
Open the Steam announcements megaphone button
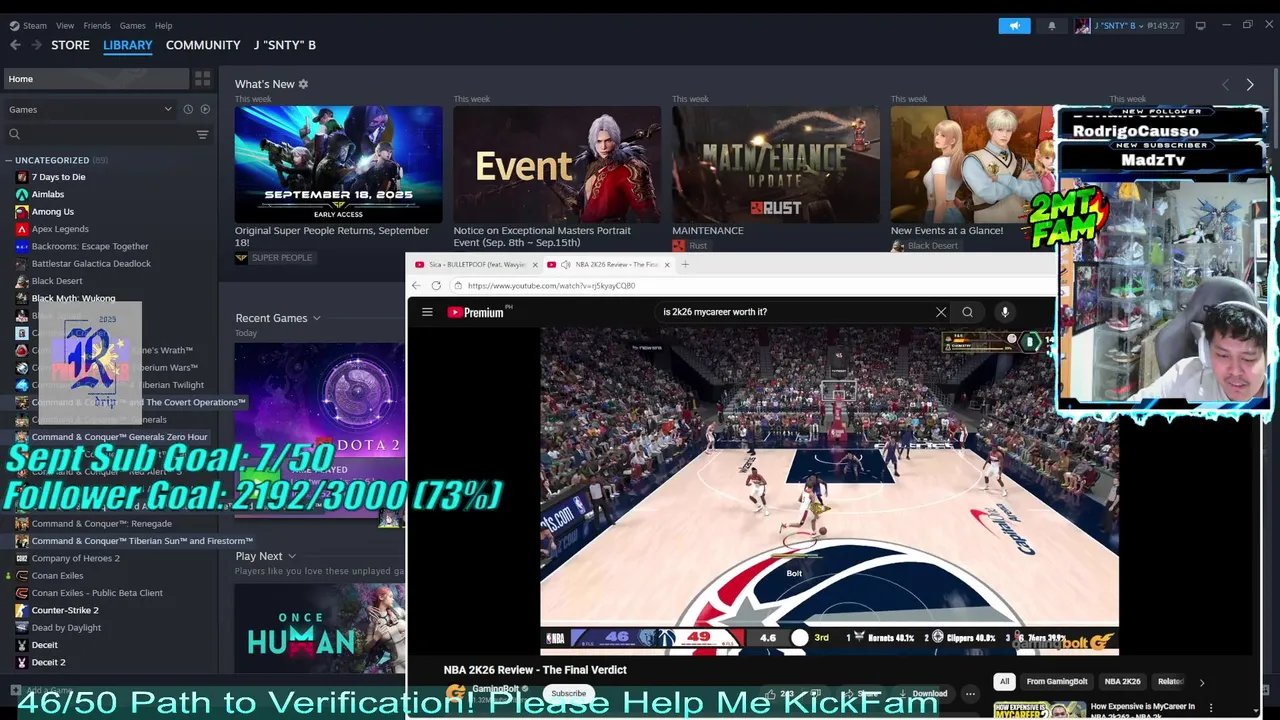(x=1014, y=25)
